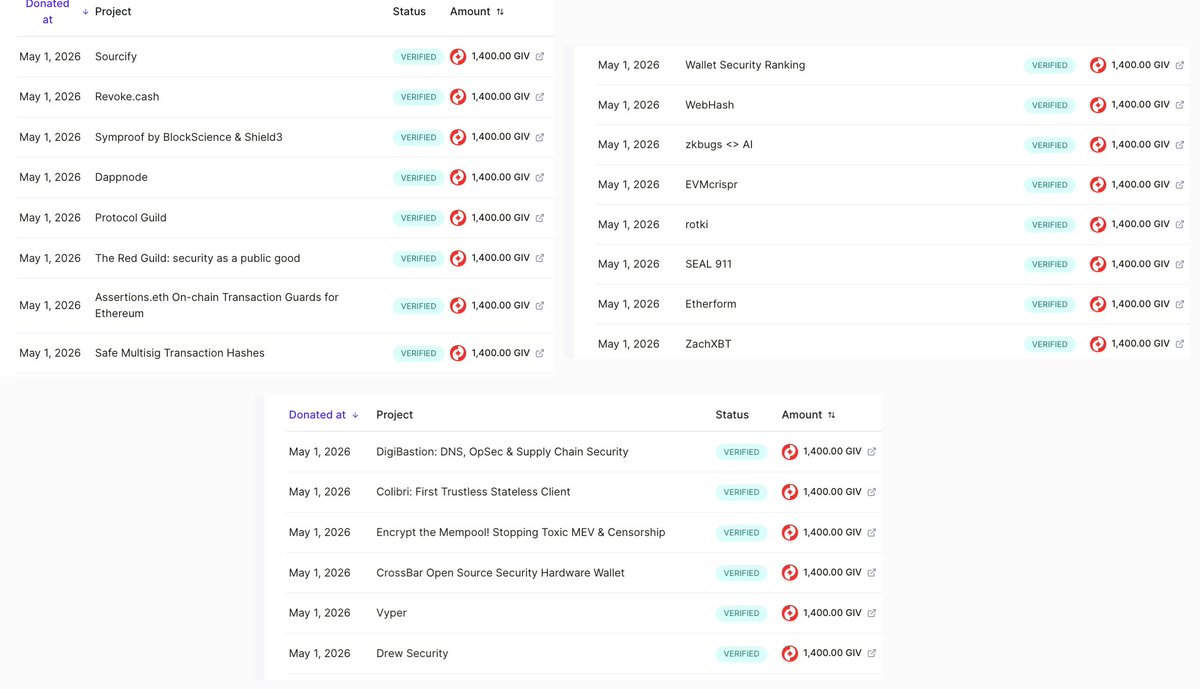Click GIV token icon in Vyper row
The width and height of the screenshot is (1200, 689).
pos(790,613)
